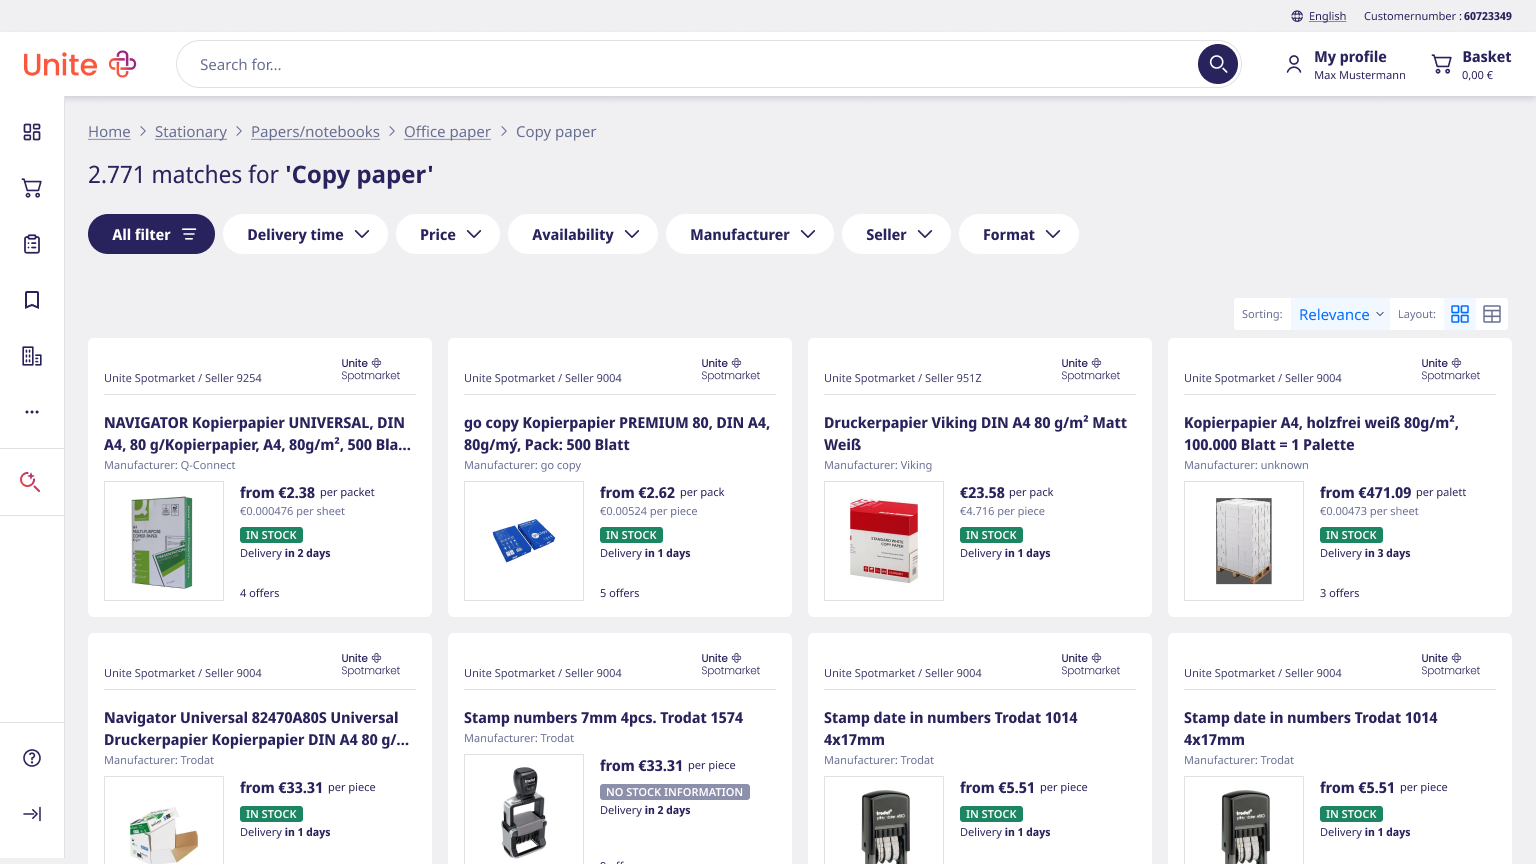Click '4 offers' on NAVIGATOR card
The height and width of the screenshot is (864, 1536).
(260, 593)
